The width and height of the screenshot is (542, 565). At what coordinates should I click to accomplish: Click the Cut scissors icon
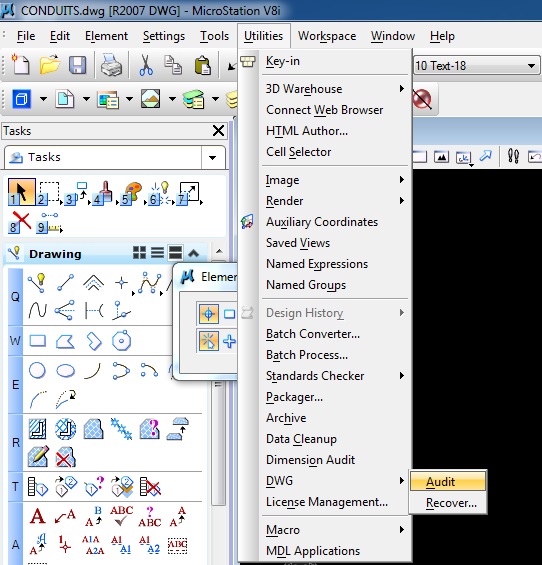tap(146, 65)
